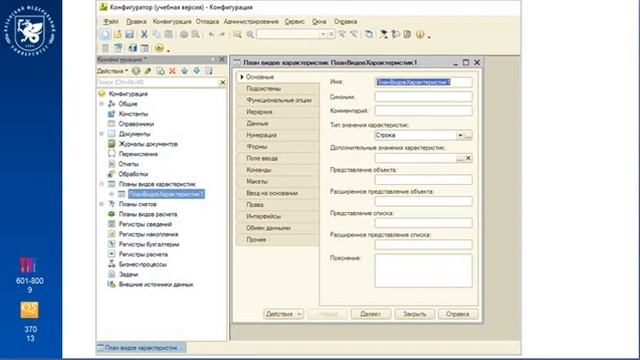Click the Бизнес-процессы tree icon
The height and width of the screenshot is (360, 640).
coord(111,264)
